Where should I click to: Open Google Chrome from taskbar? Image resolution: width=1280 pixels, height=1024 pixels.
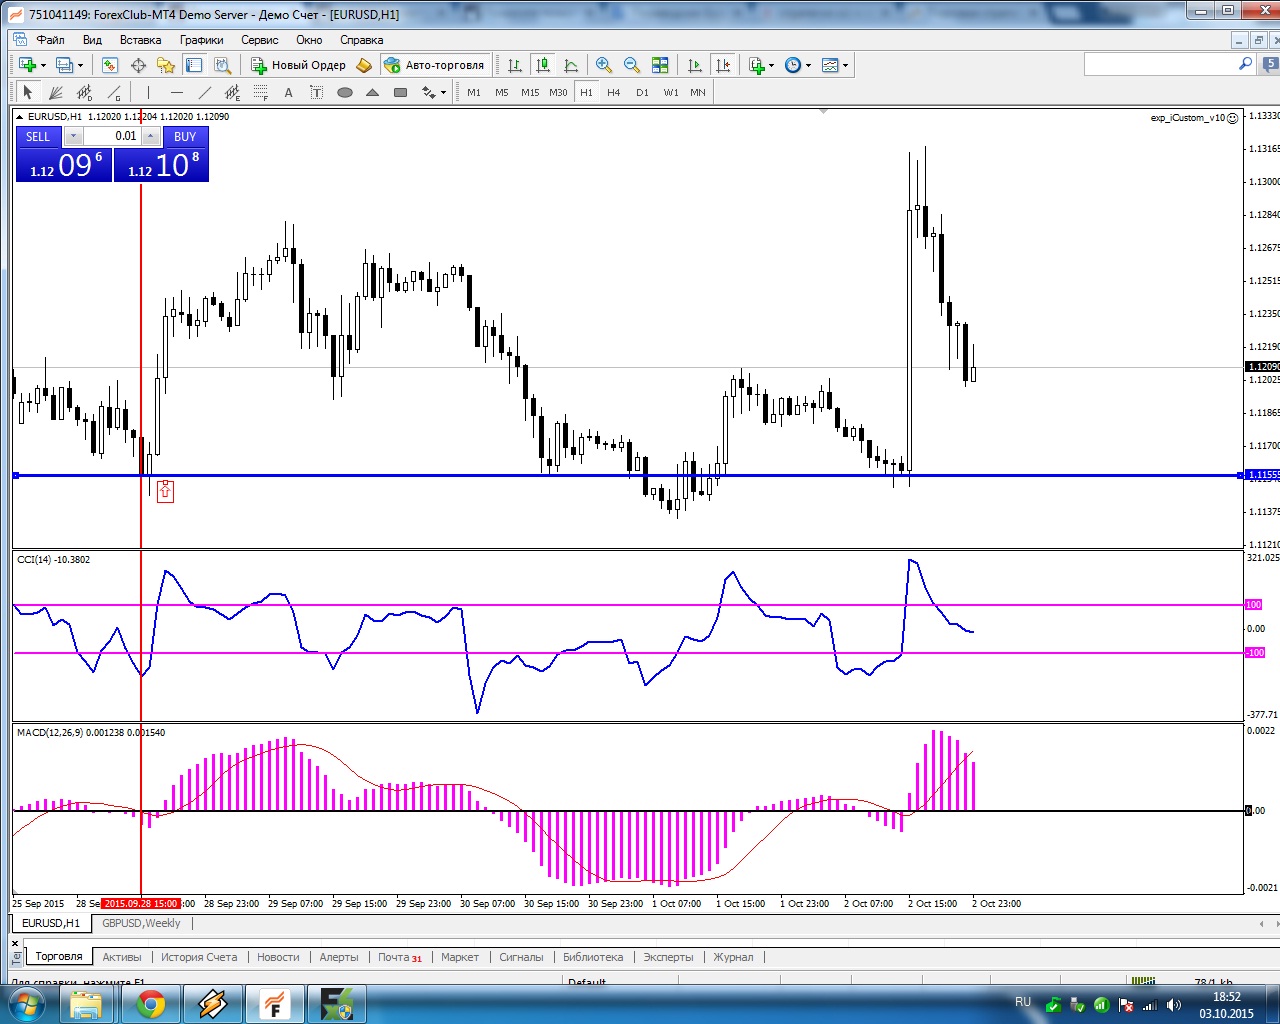pyautogui.click(x=151, y=1003)
